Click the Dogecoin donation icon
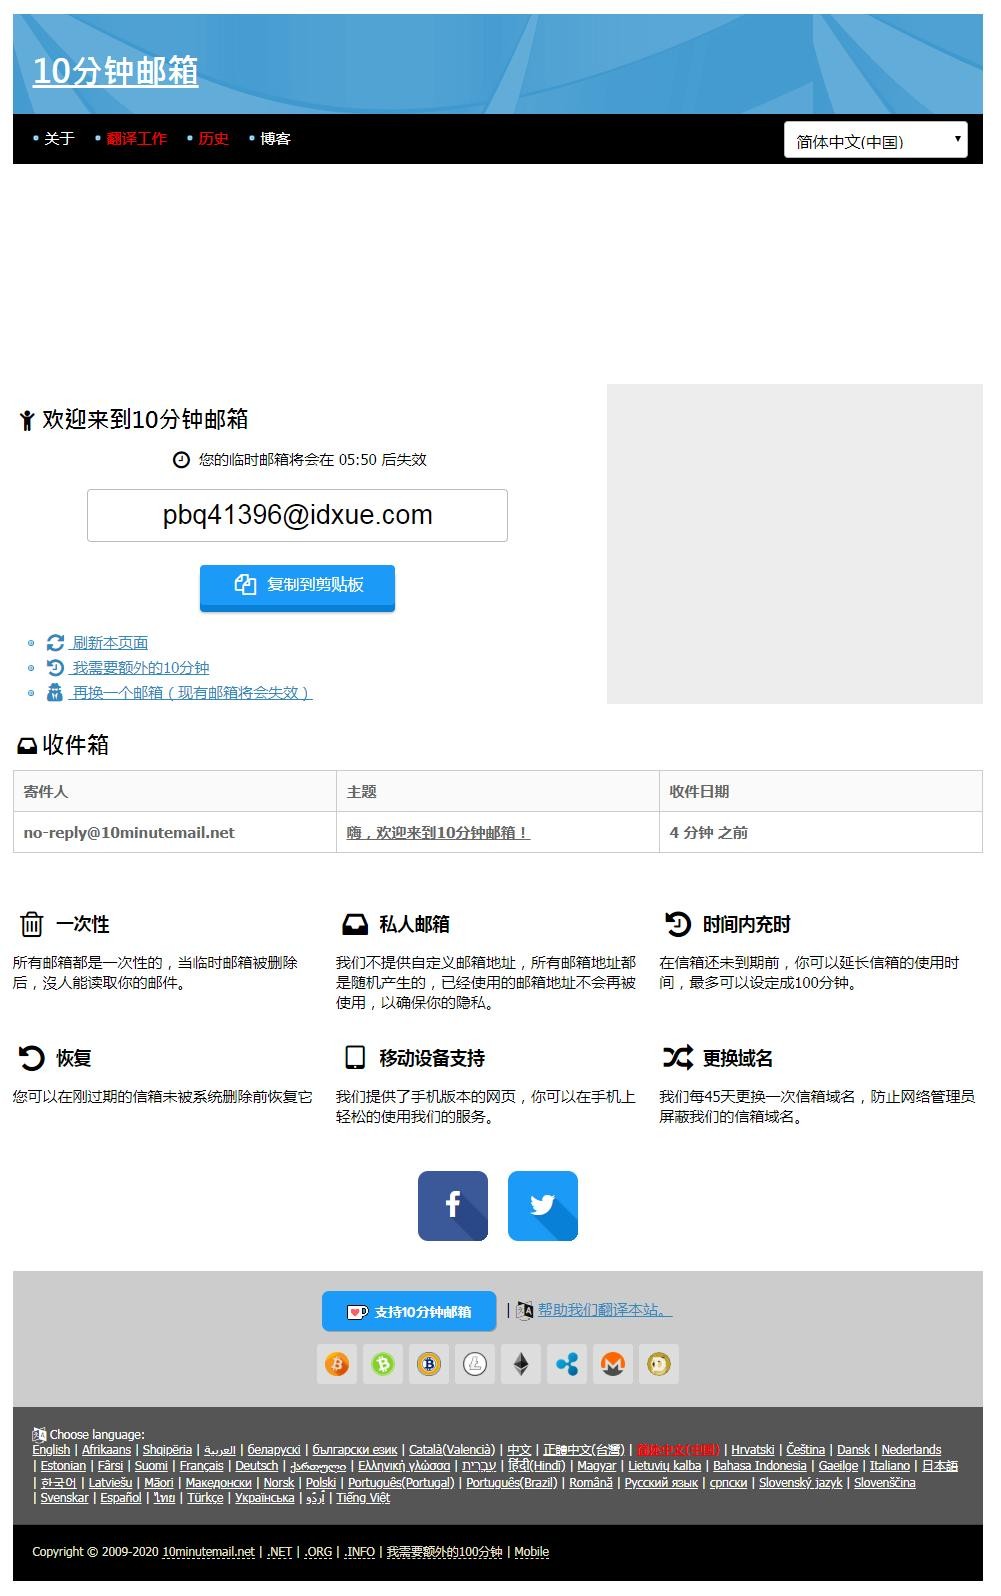Viewport: 1001px width, 1596px height. coord(659,1364)
